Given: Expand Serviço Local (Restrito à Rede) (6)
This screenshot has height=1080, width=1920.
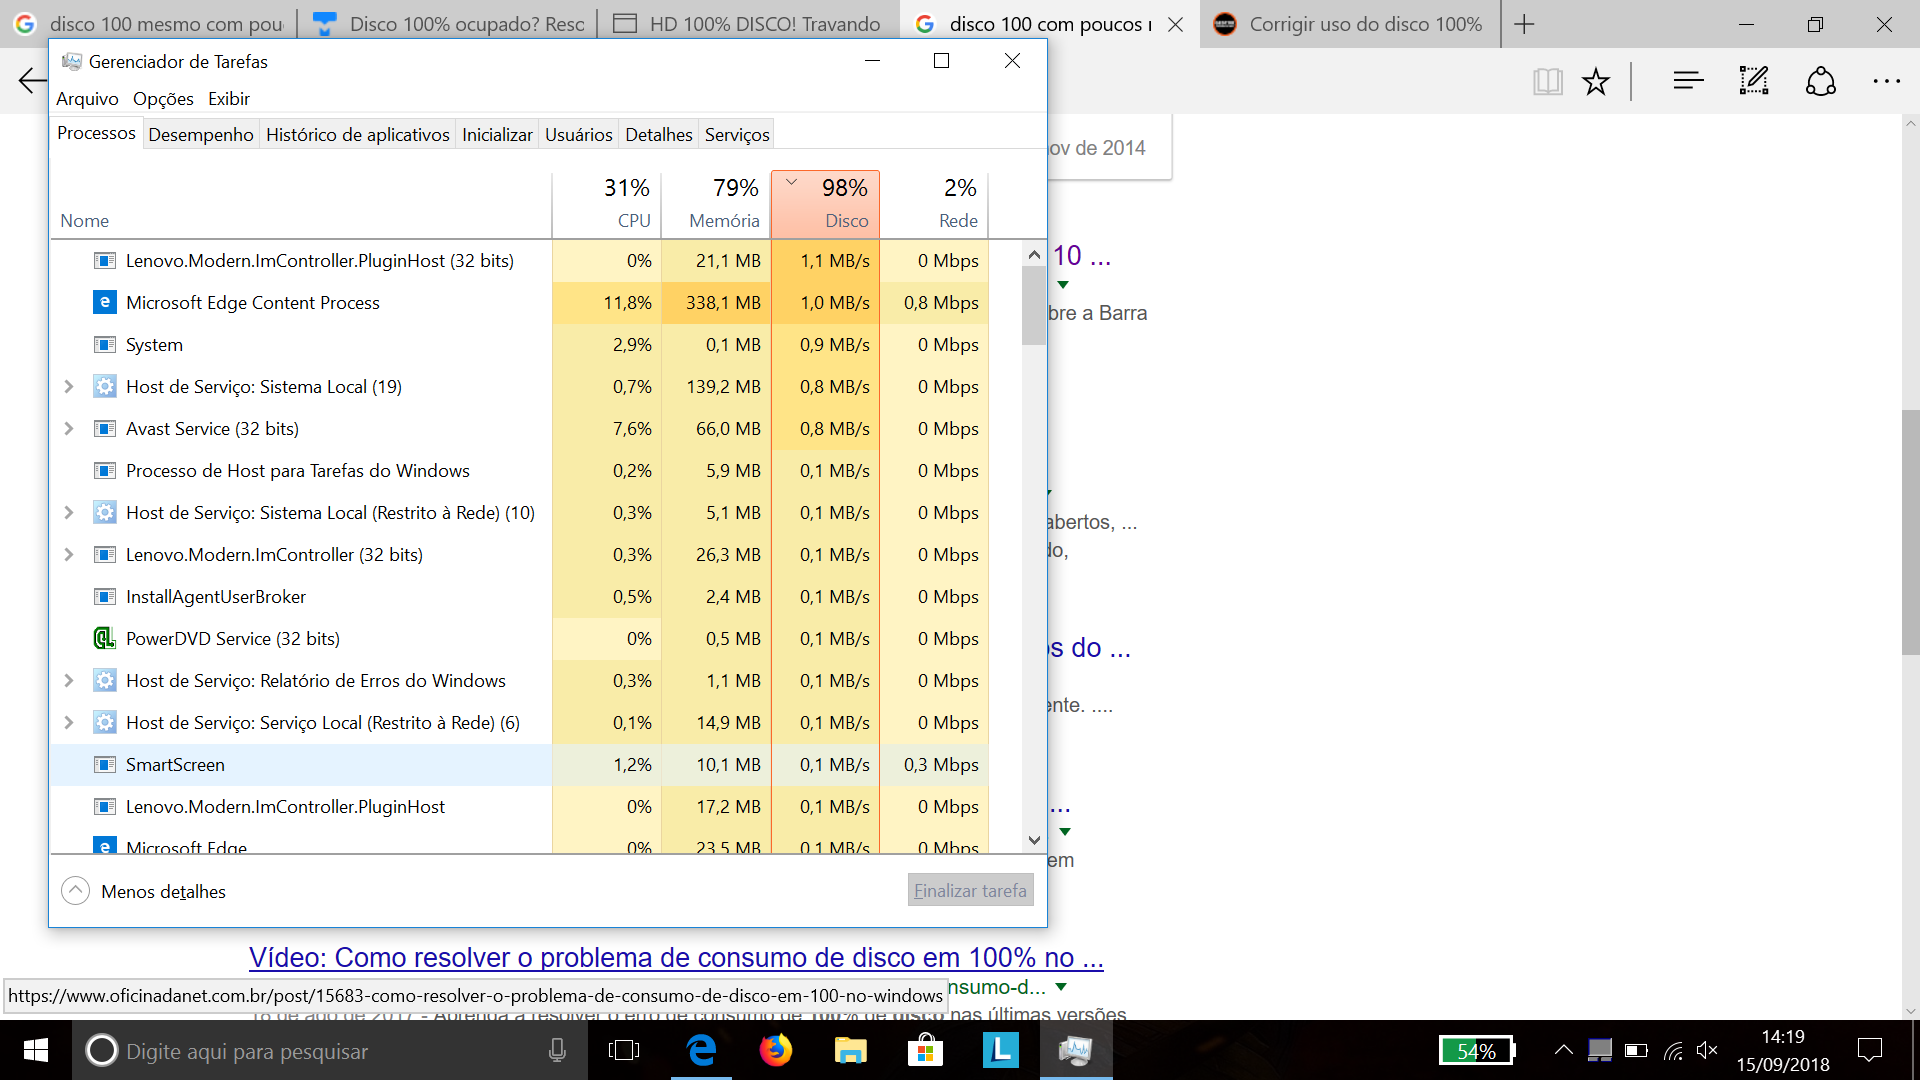Looking at the screenshot, I should (x=69, y=722).
